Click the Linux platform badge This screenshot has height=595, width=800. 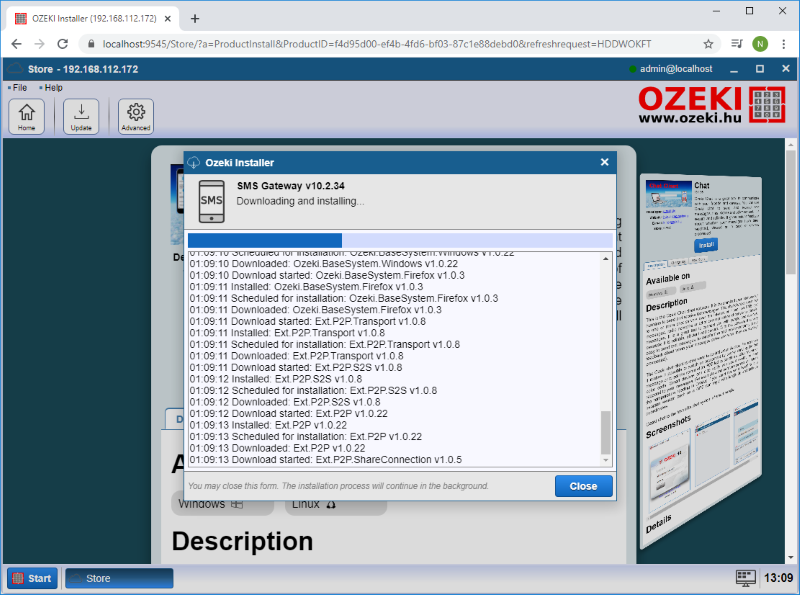(x=336, y=504)
